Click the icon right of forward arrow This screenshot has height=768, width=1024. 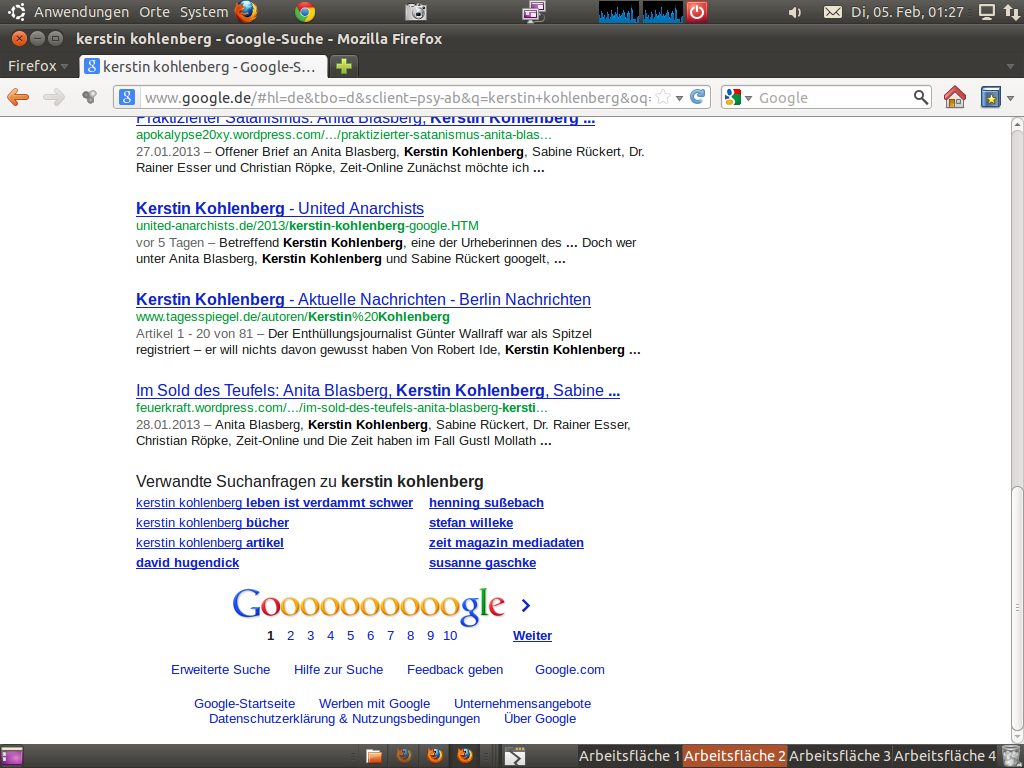tap(89, 97)
